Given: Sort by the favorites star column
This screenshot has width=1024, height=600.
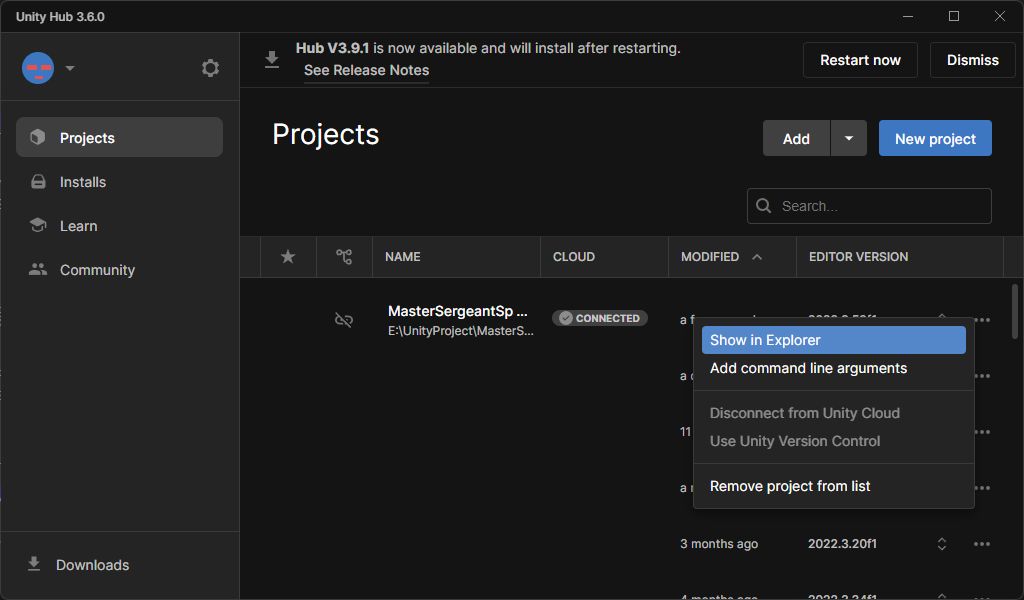Looking at the screenshot, I should coord(288,257).
